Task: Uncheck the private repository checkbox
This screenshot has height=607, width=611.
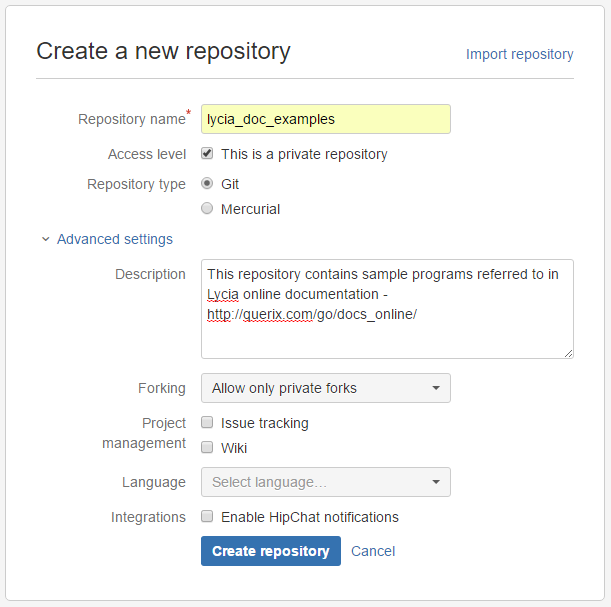Action: [x=207, y=154]
